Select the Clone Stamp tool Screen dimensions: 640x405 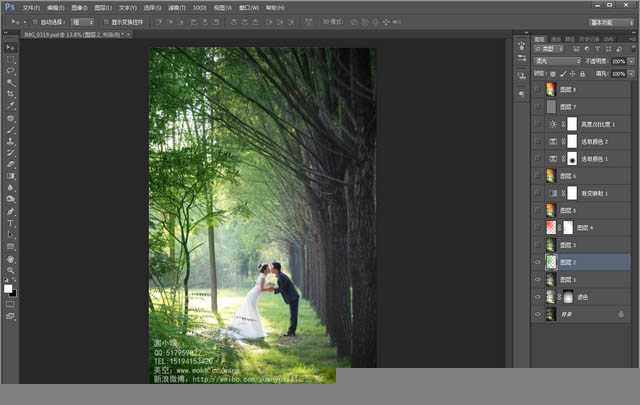click(x=10, y=142)
